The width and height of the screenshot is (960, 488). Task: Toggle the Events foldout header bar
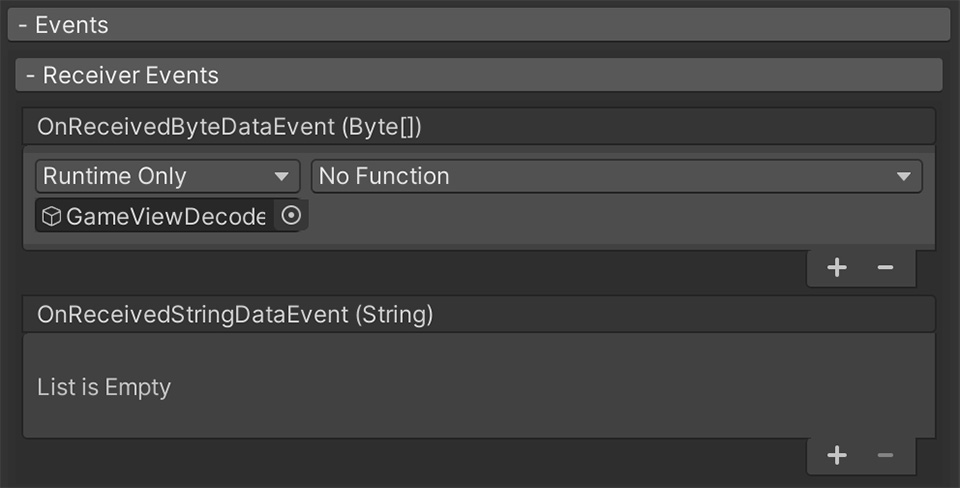479,25
